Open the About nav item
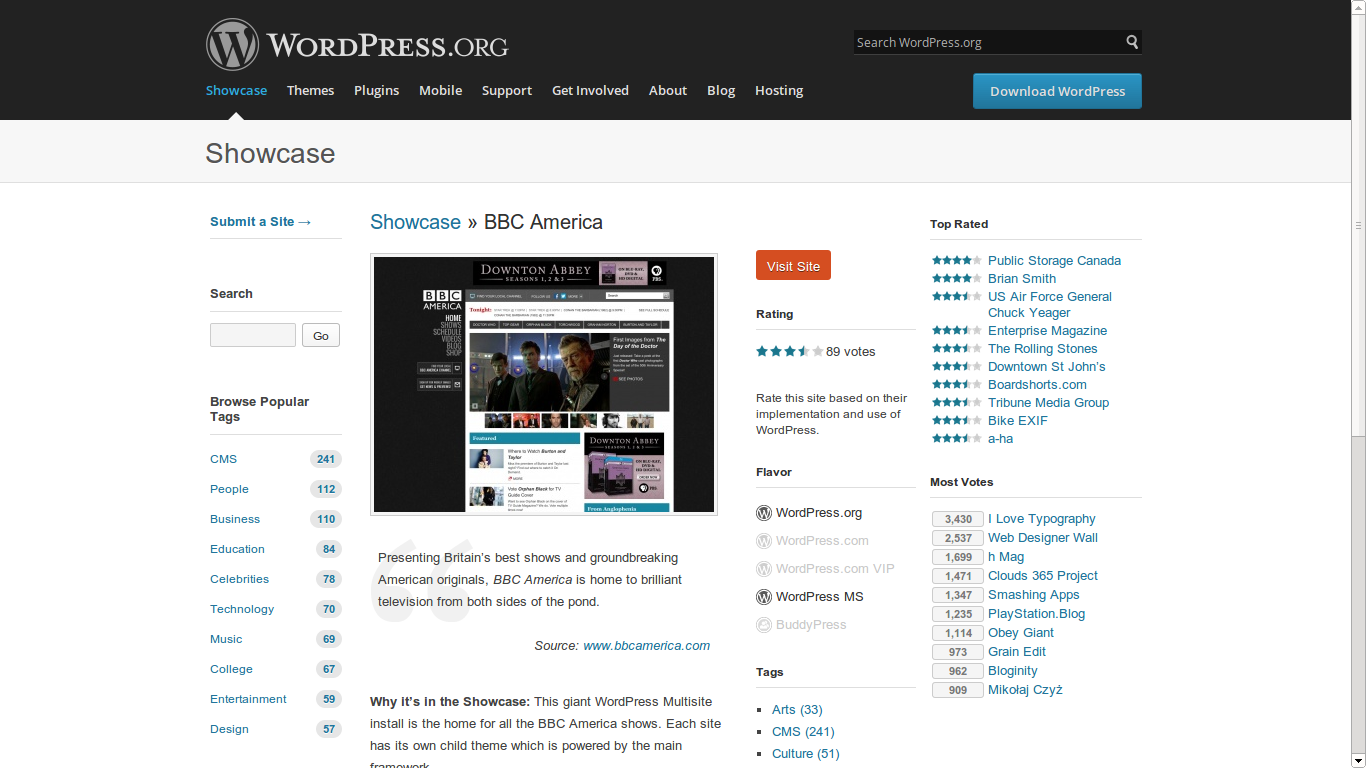This screenshot has height=768, width=1366. (x=668, y=90)
